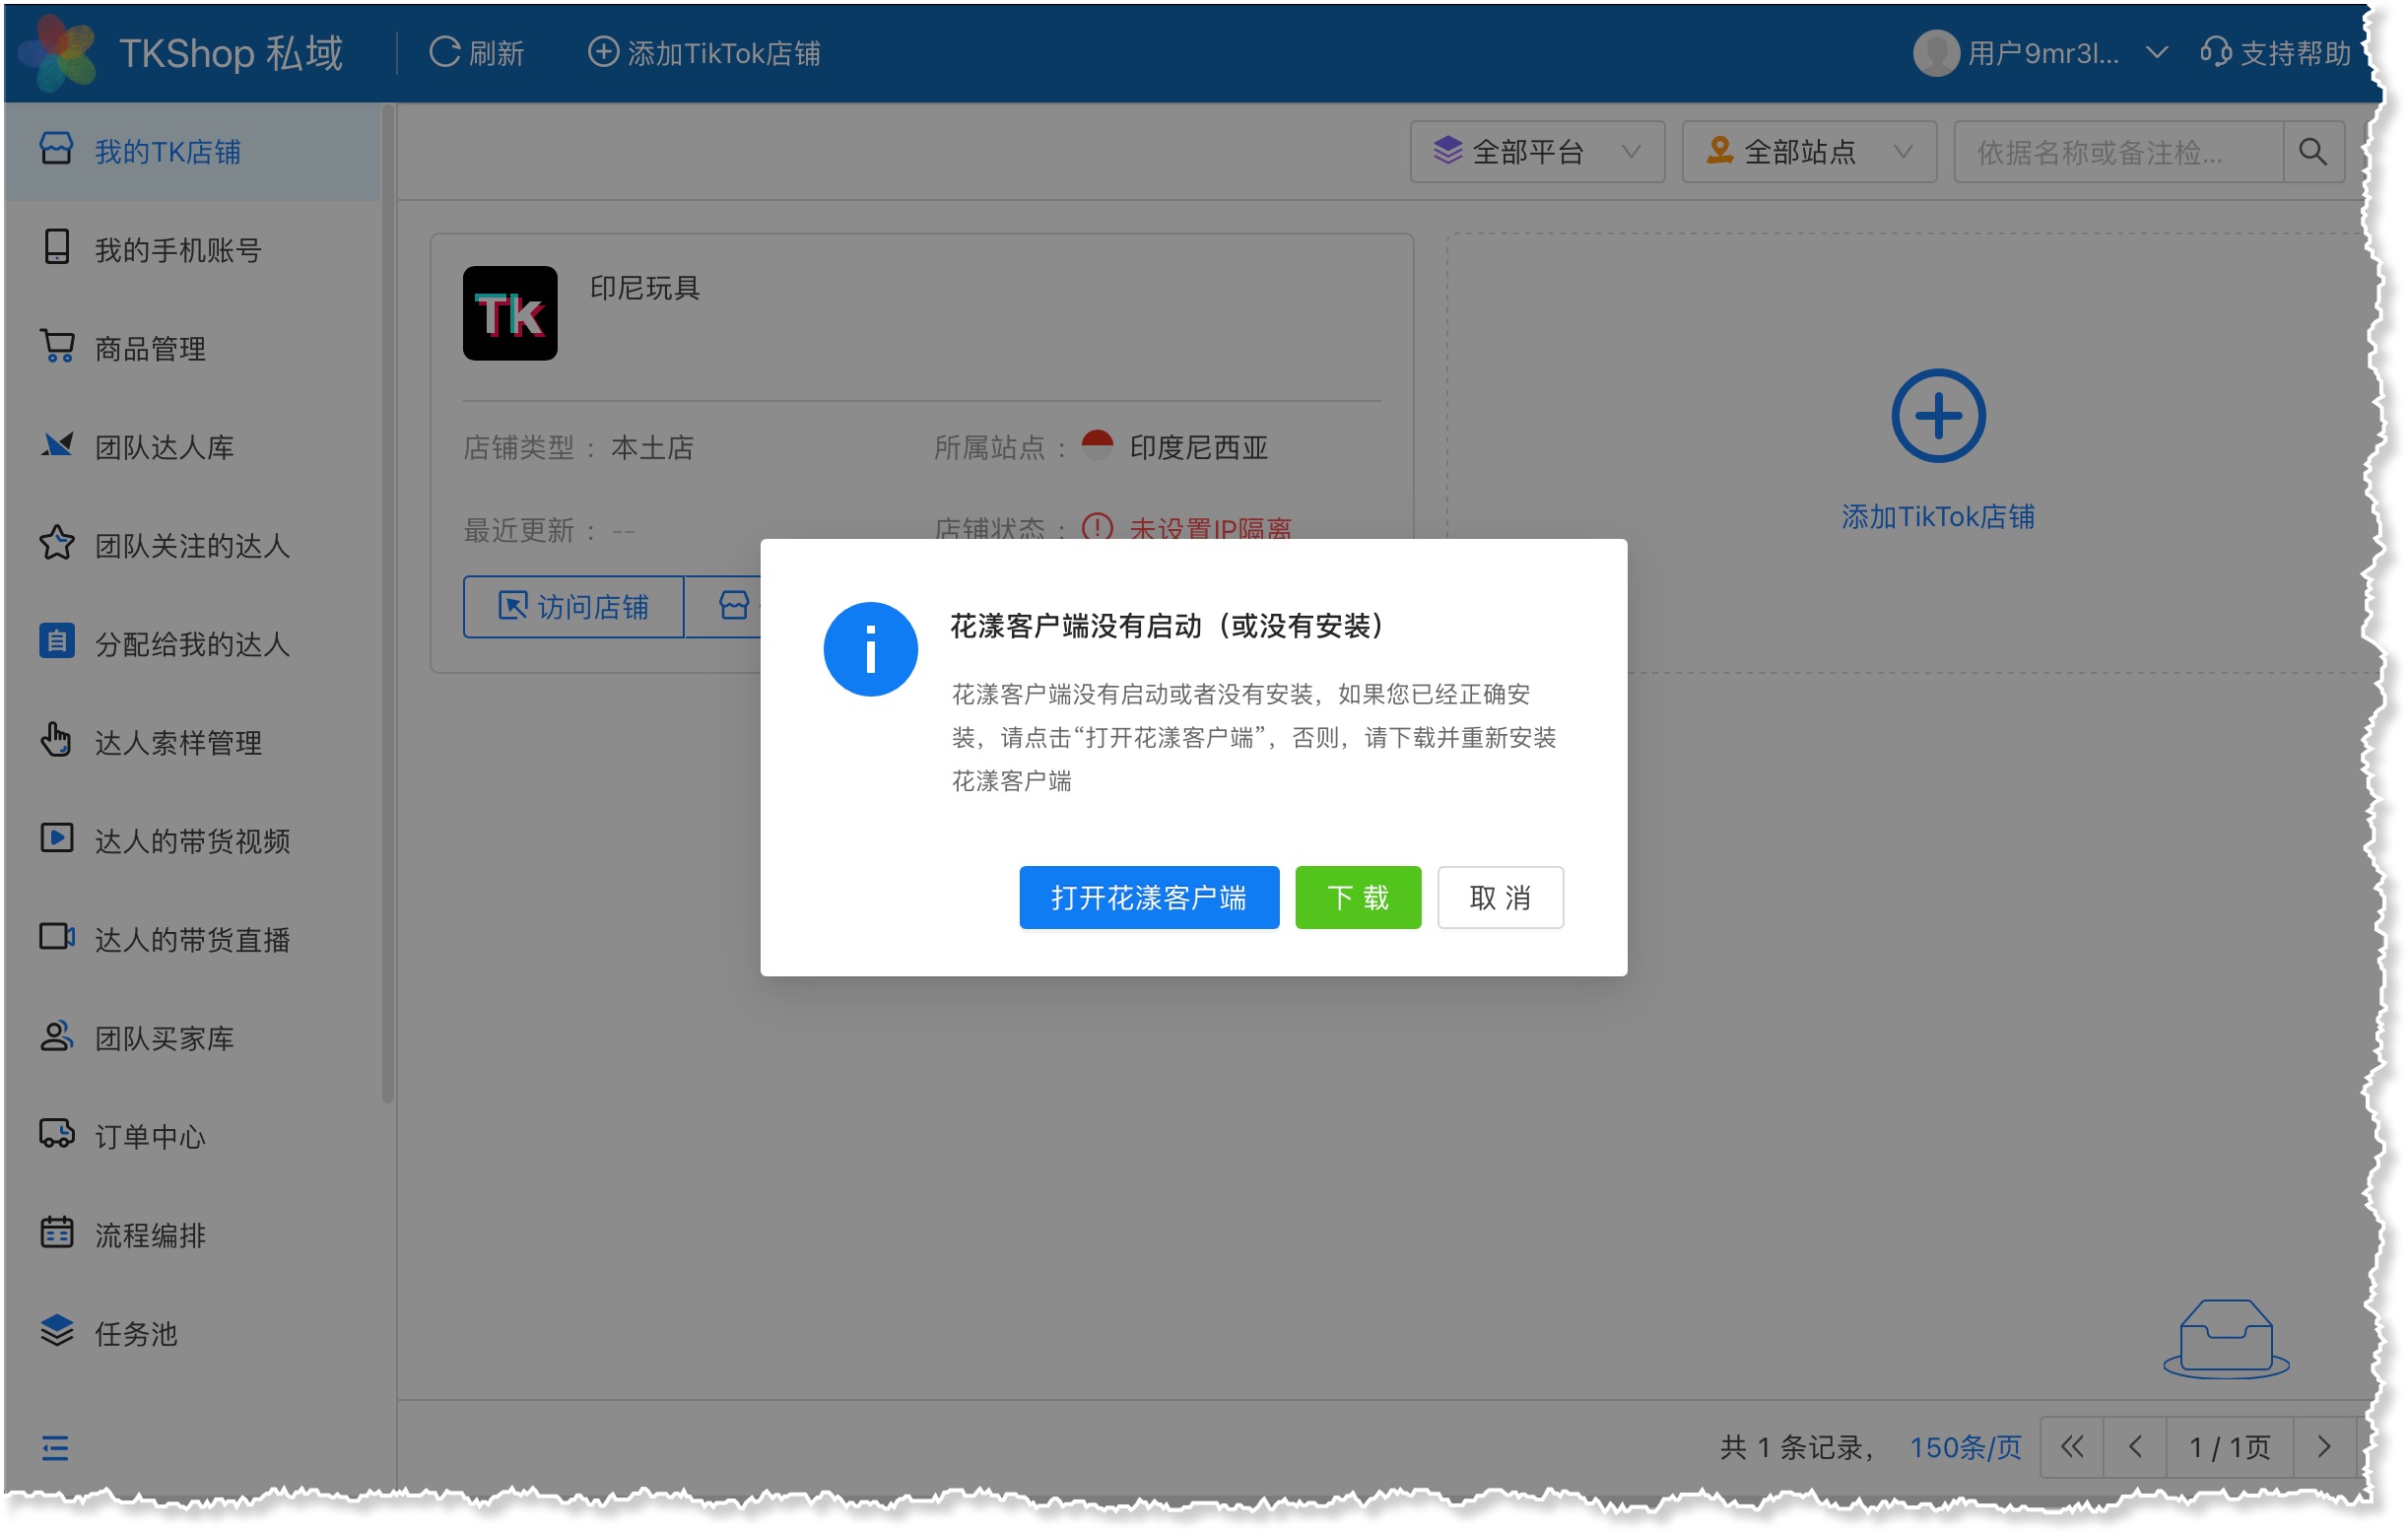2408x1533 pixels.
Task: Click the TK store logo thumbnail
Action: tap(510, 313)
